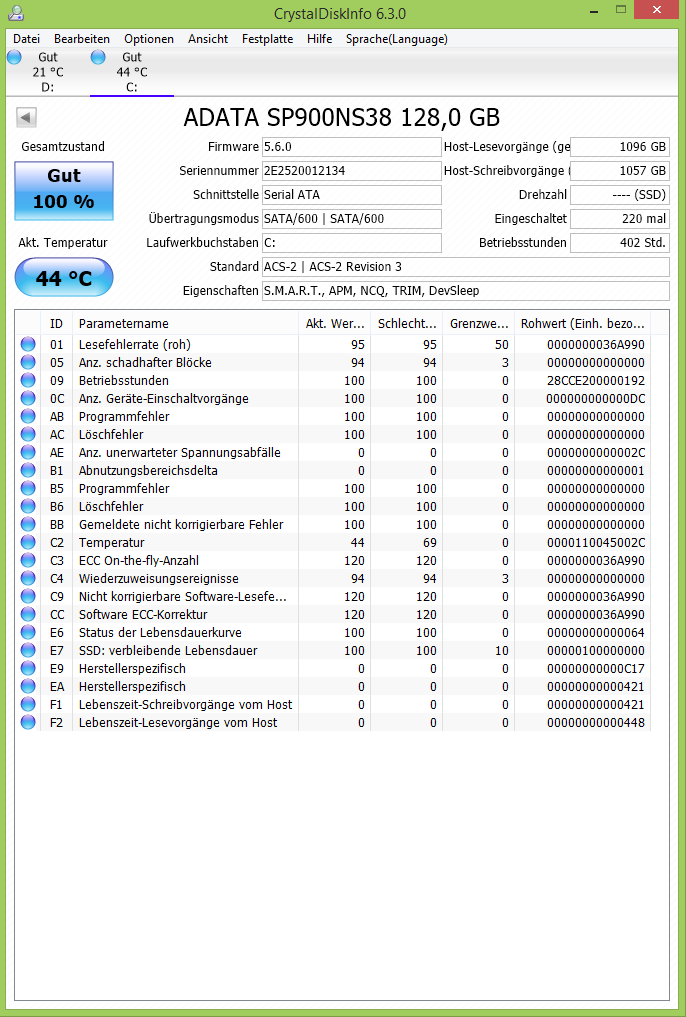This screenshot has width=686, height=1017.
Task: Click the CrystalDiskInfo app icon in title bar
Action: 17,12
